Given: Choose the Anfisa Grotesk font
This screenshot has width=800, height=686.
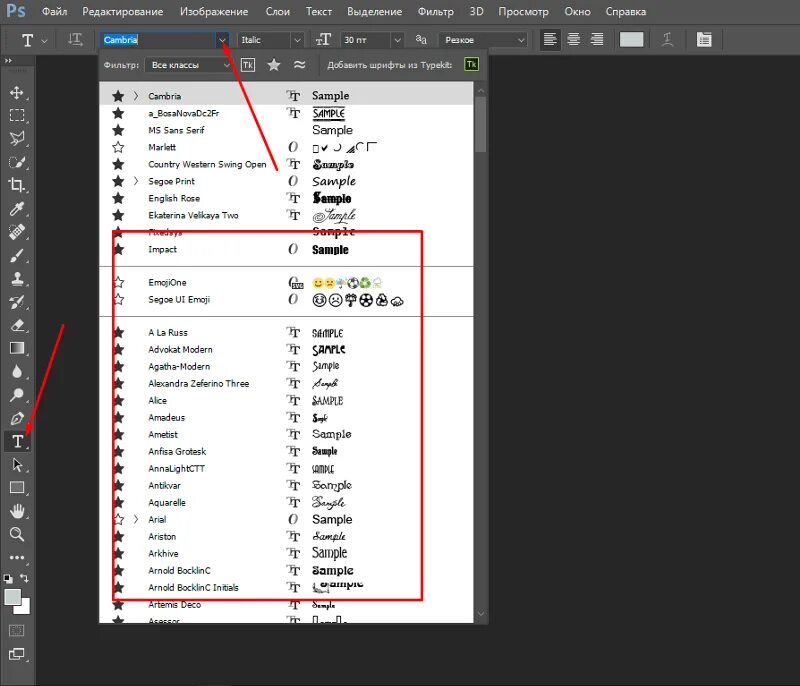Looking at the screenshot, I should click(286, 451).
